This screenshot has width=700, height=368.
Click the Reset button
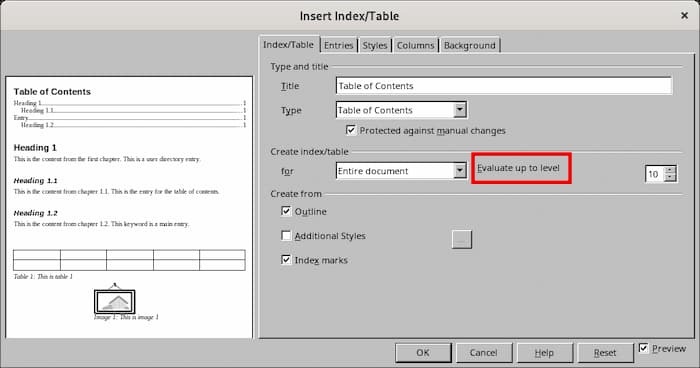click(x=605, y=353)
